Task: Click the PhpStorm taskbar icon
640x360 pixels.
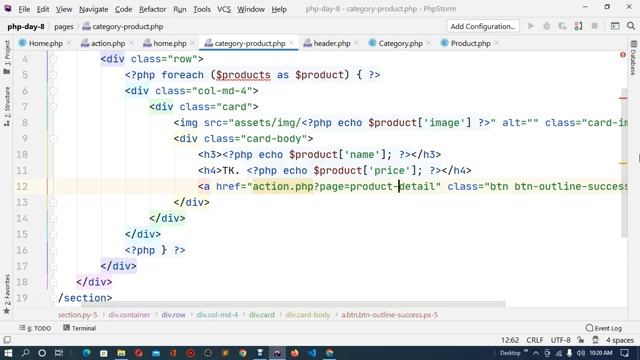Action: click(x=277, y=353)
